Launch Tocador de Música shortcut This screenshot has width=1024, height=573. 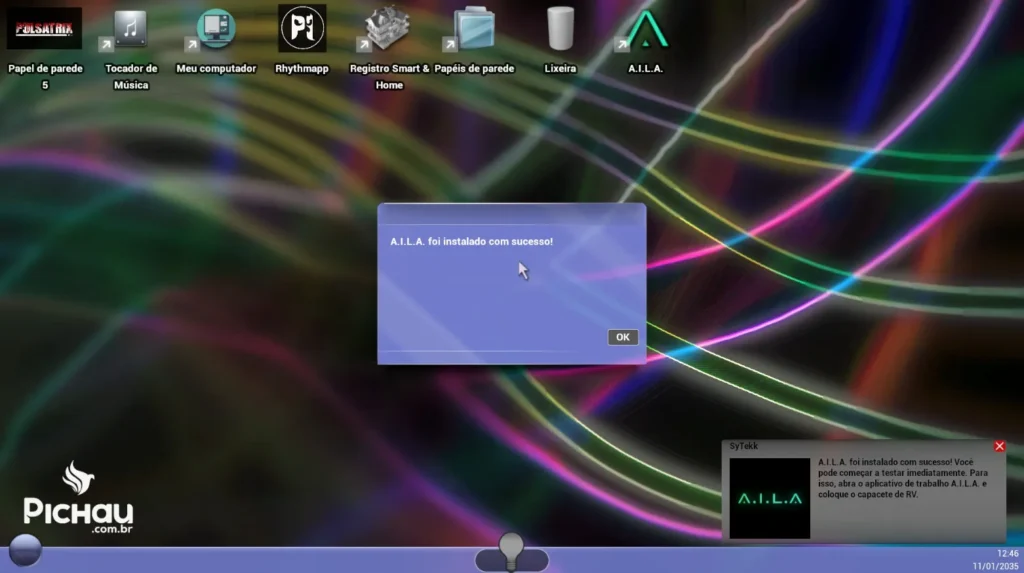click(130, 29)
